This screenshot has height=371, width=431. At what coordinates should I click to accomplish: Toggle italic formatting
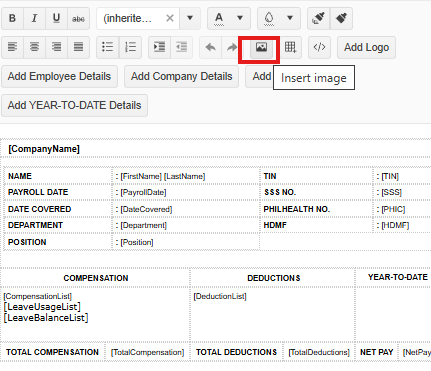[x=34, y=18]
